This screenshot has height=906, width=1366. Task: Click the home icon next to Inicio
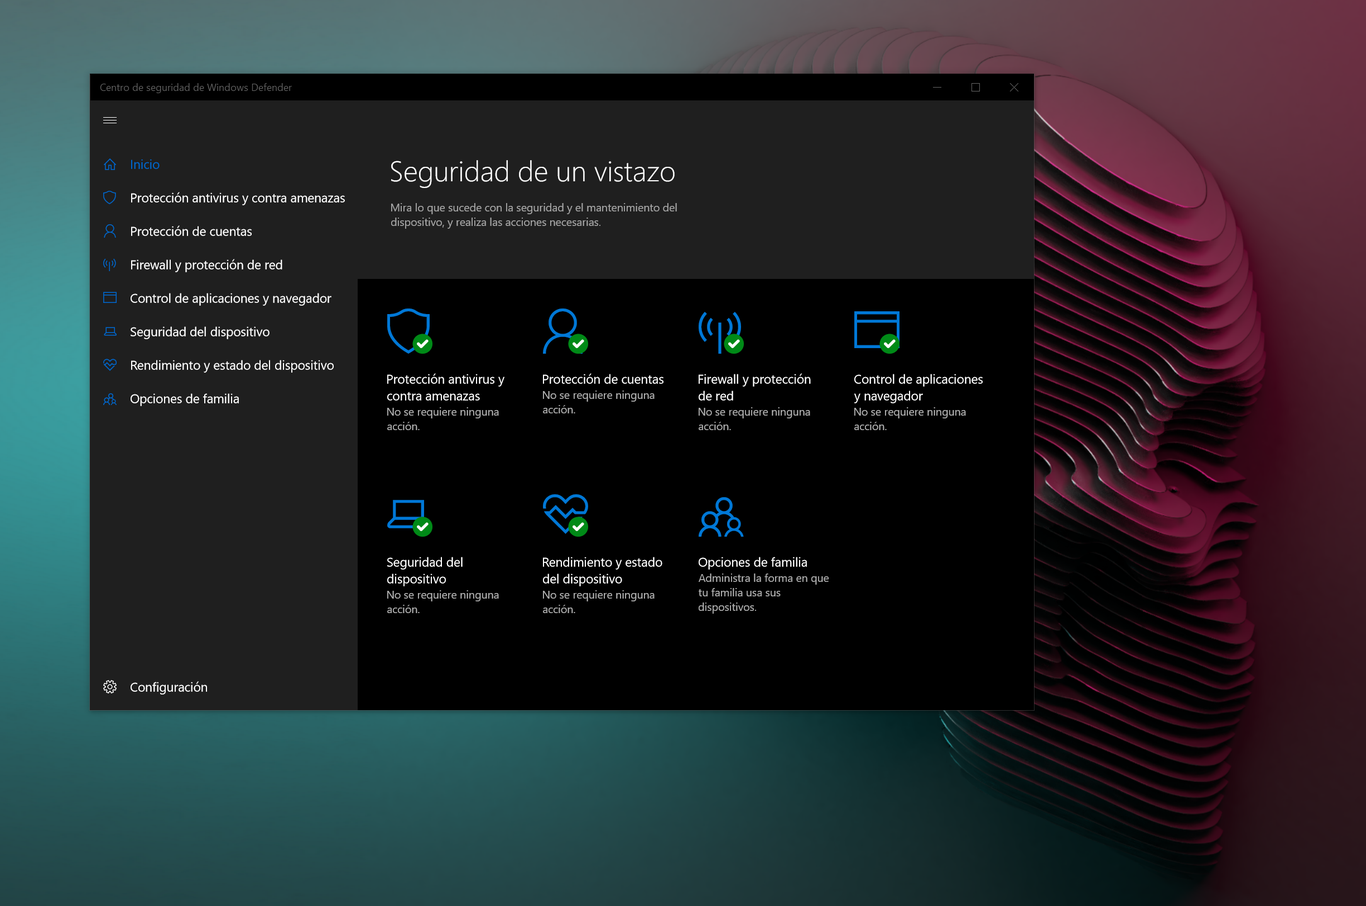109,164
